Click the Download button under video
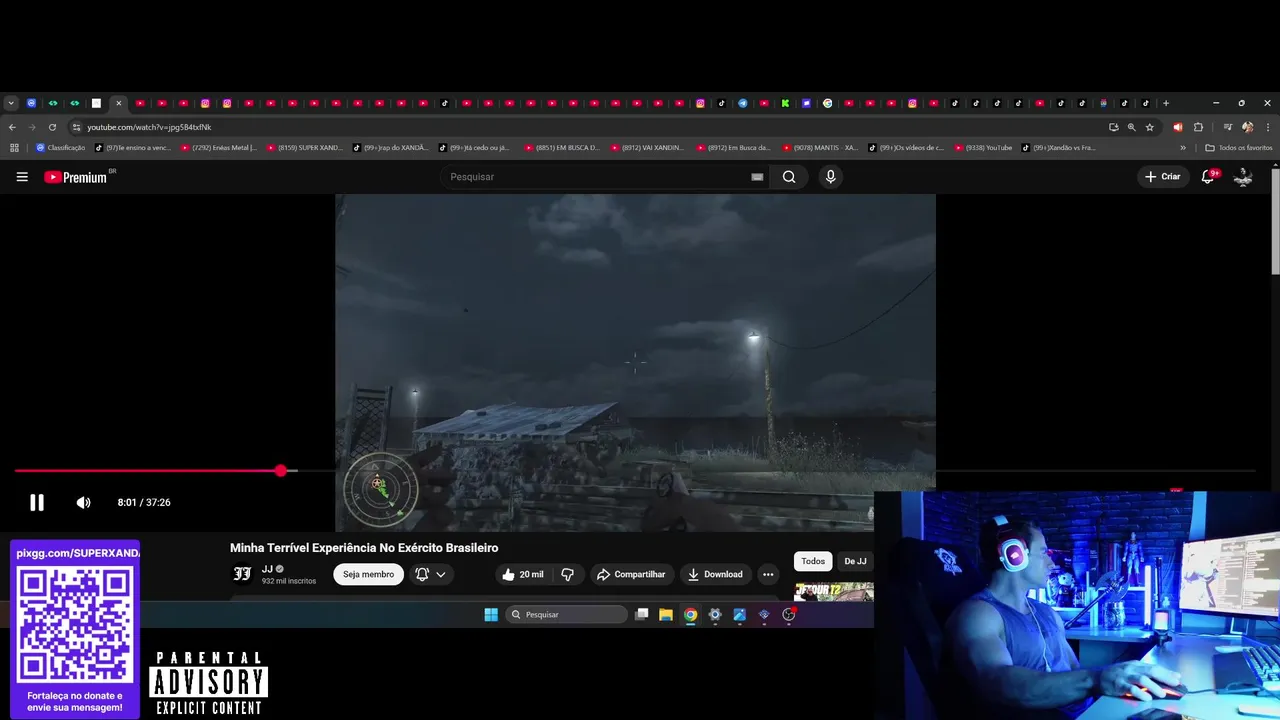The height and width of the screenshot is (720, 1280). pos(715,574)
